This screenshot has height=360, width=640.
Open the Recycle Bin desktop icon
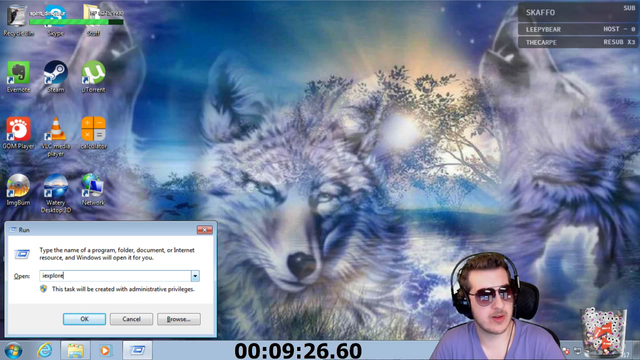click(18, 20)
